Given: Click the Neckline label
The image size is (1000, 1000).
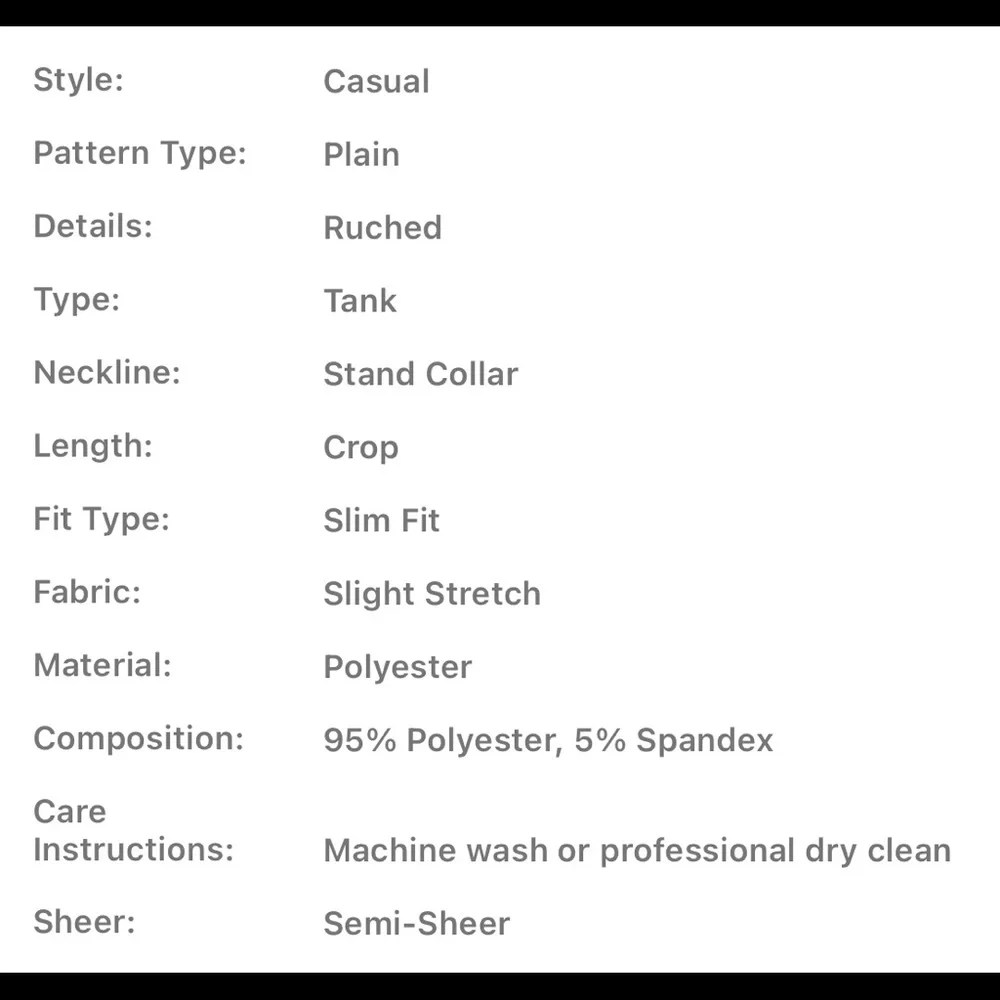Looking at the screenshot, I should [x=107, y=372].
